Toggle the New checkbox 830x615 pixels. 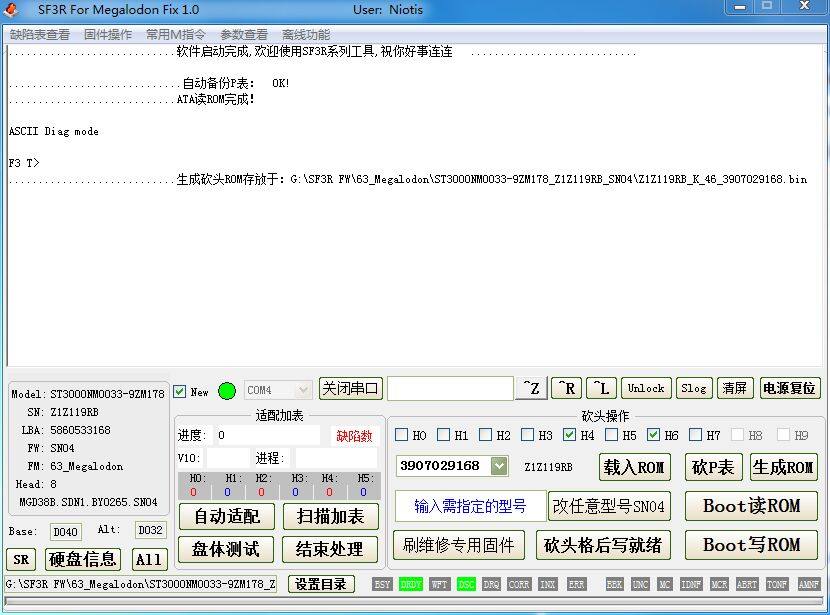180,392
